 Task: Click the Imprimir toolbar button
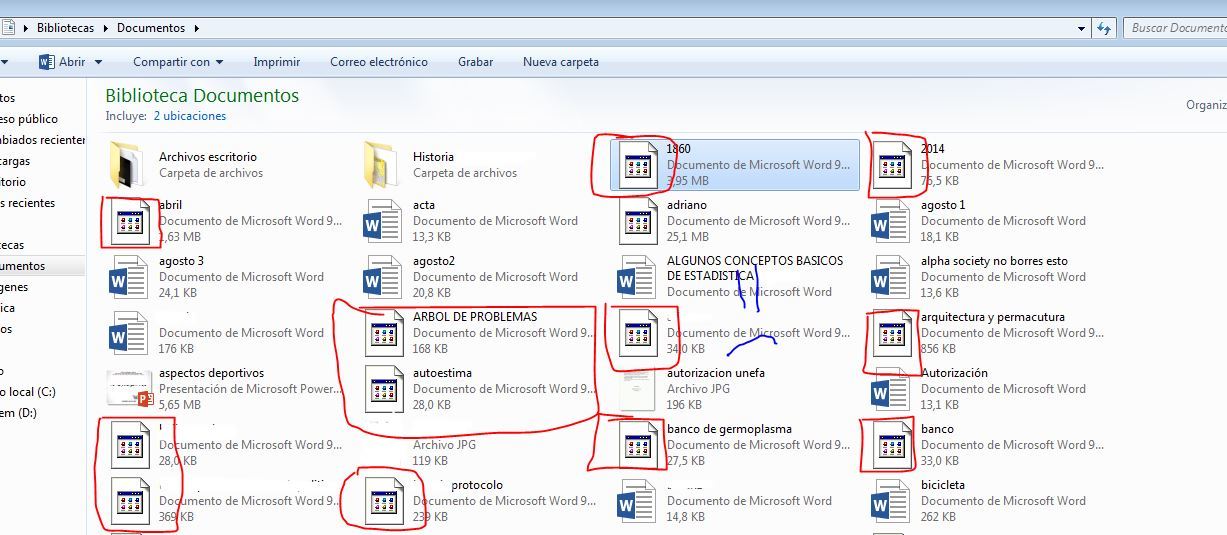pyautogui.click(x=277, y=62)
